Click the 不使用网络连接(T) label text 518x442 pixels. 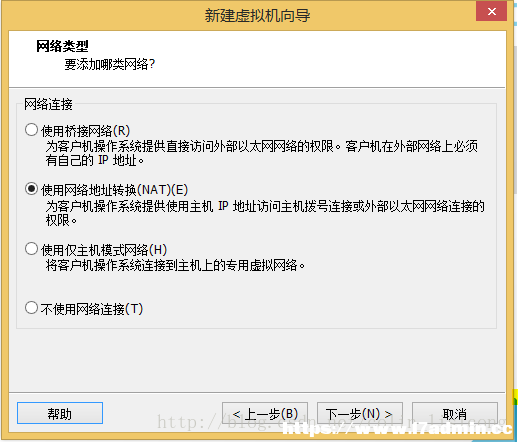point(92,309)
